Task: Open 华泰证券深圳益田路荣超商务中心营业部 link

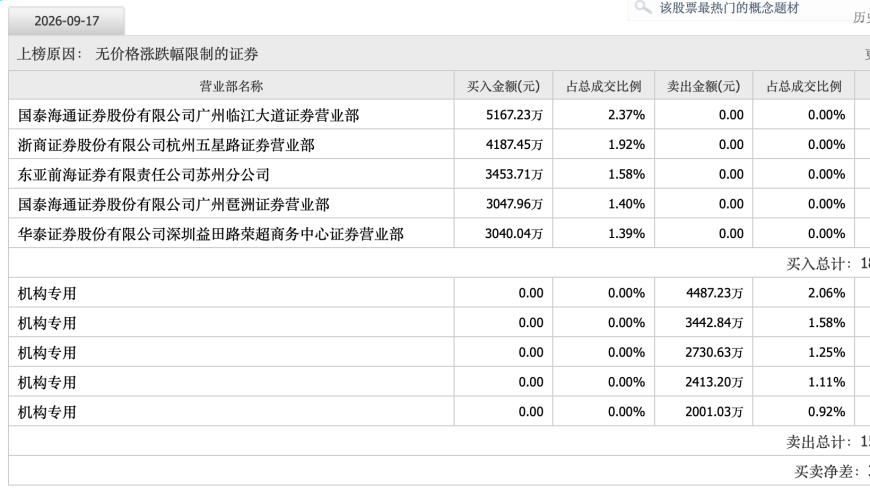Action: click(211, 234)
